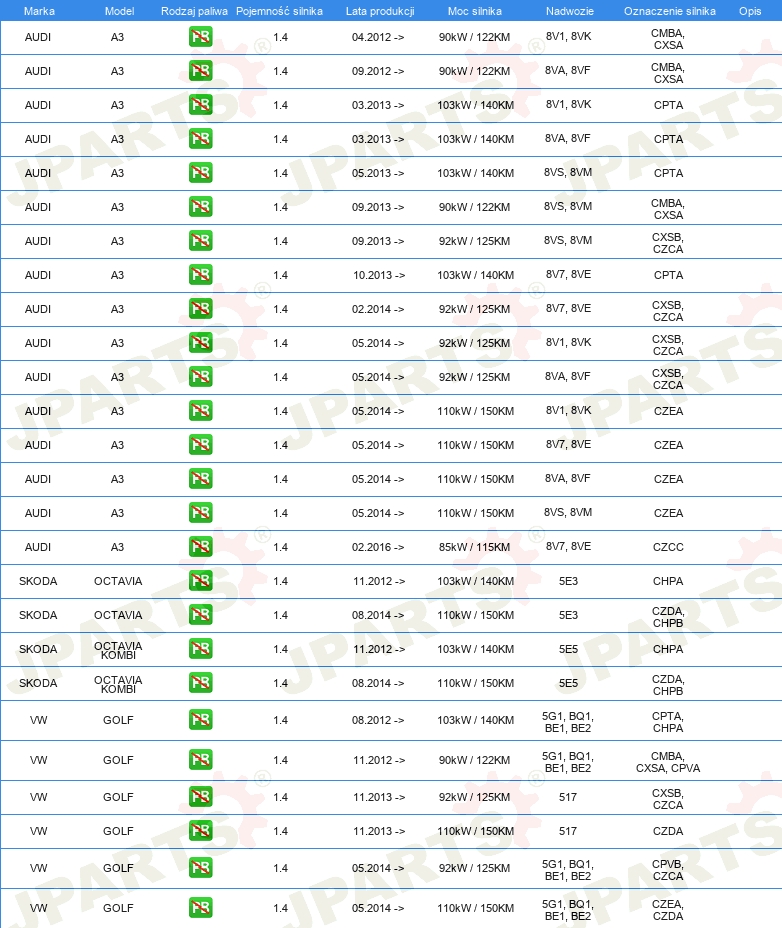Select 'SKODA' brand cell in Octavia 11.2012 5E3 row
The height and width of the screenshot is (928, 782).
point(38,581)
